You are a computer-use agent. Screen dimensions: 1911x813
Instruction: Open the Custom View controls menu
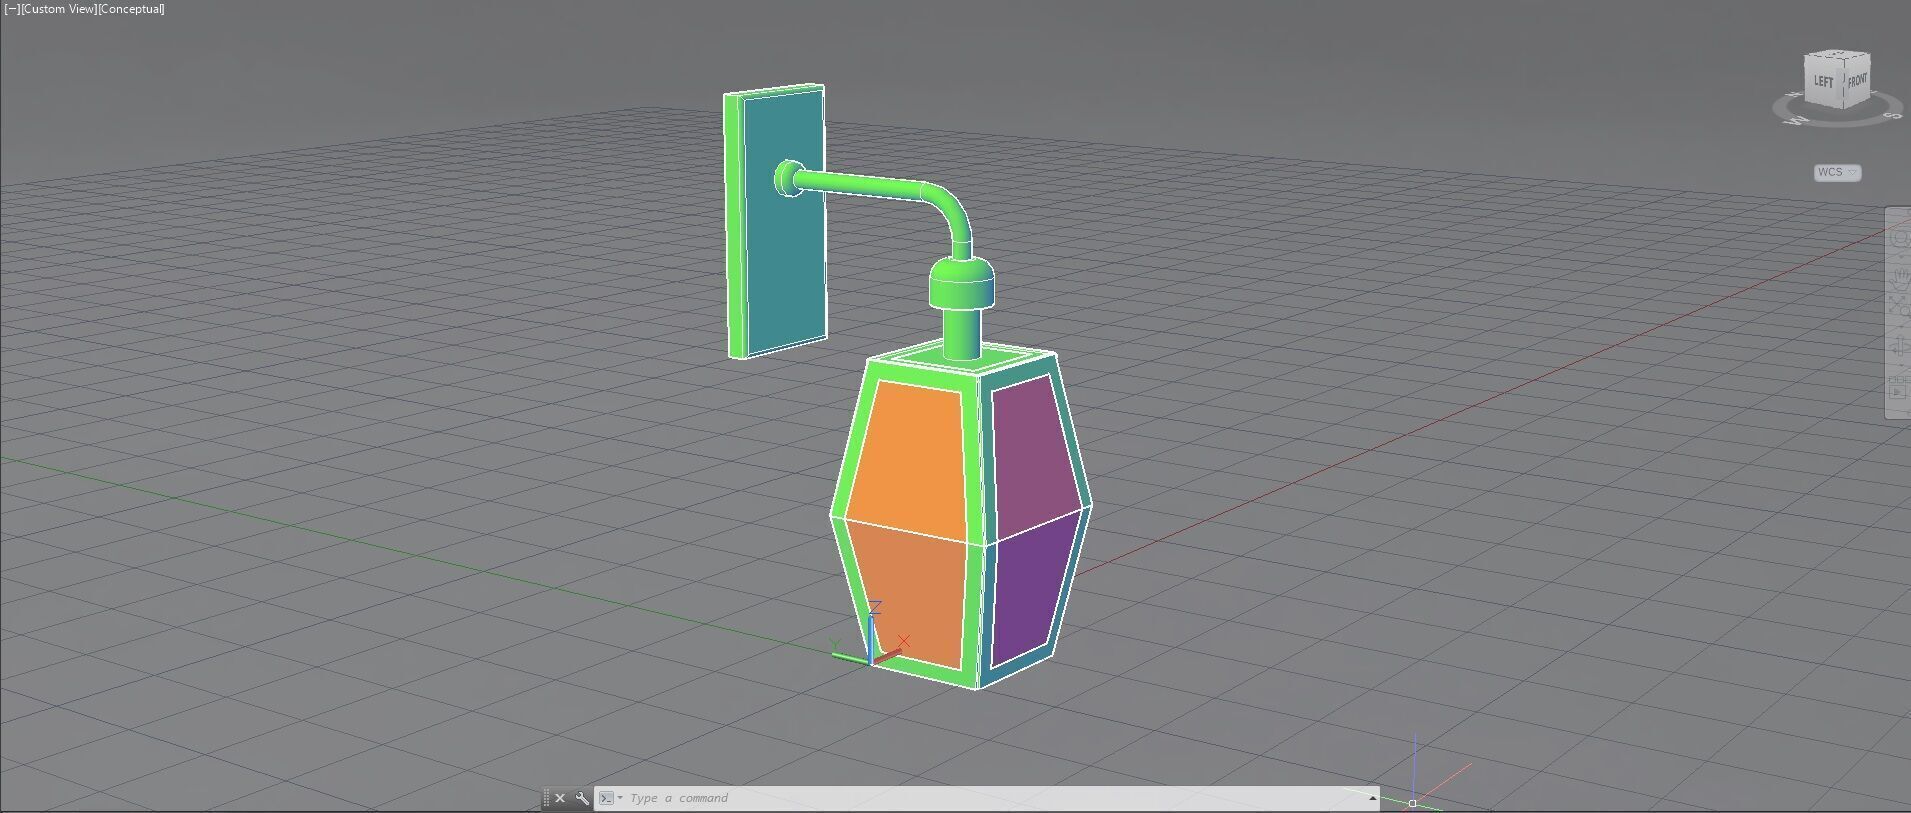[x=58, y=9]
